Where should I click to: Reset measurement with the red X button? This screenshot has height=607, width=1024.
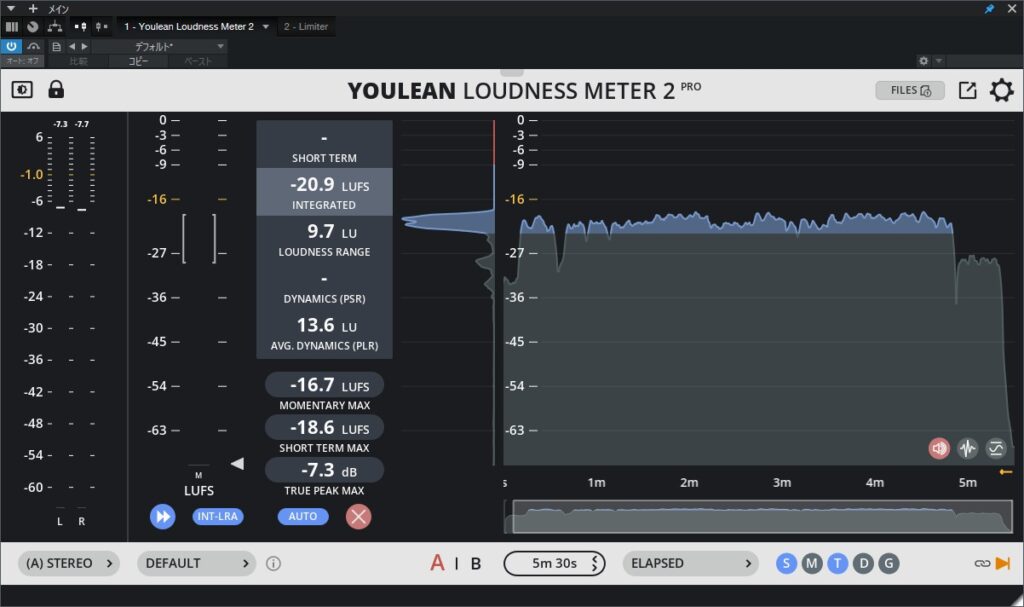[359, 517]
